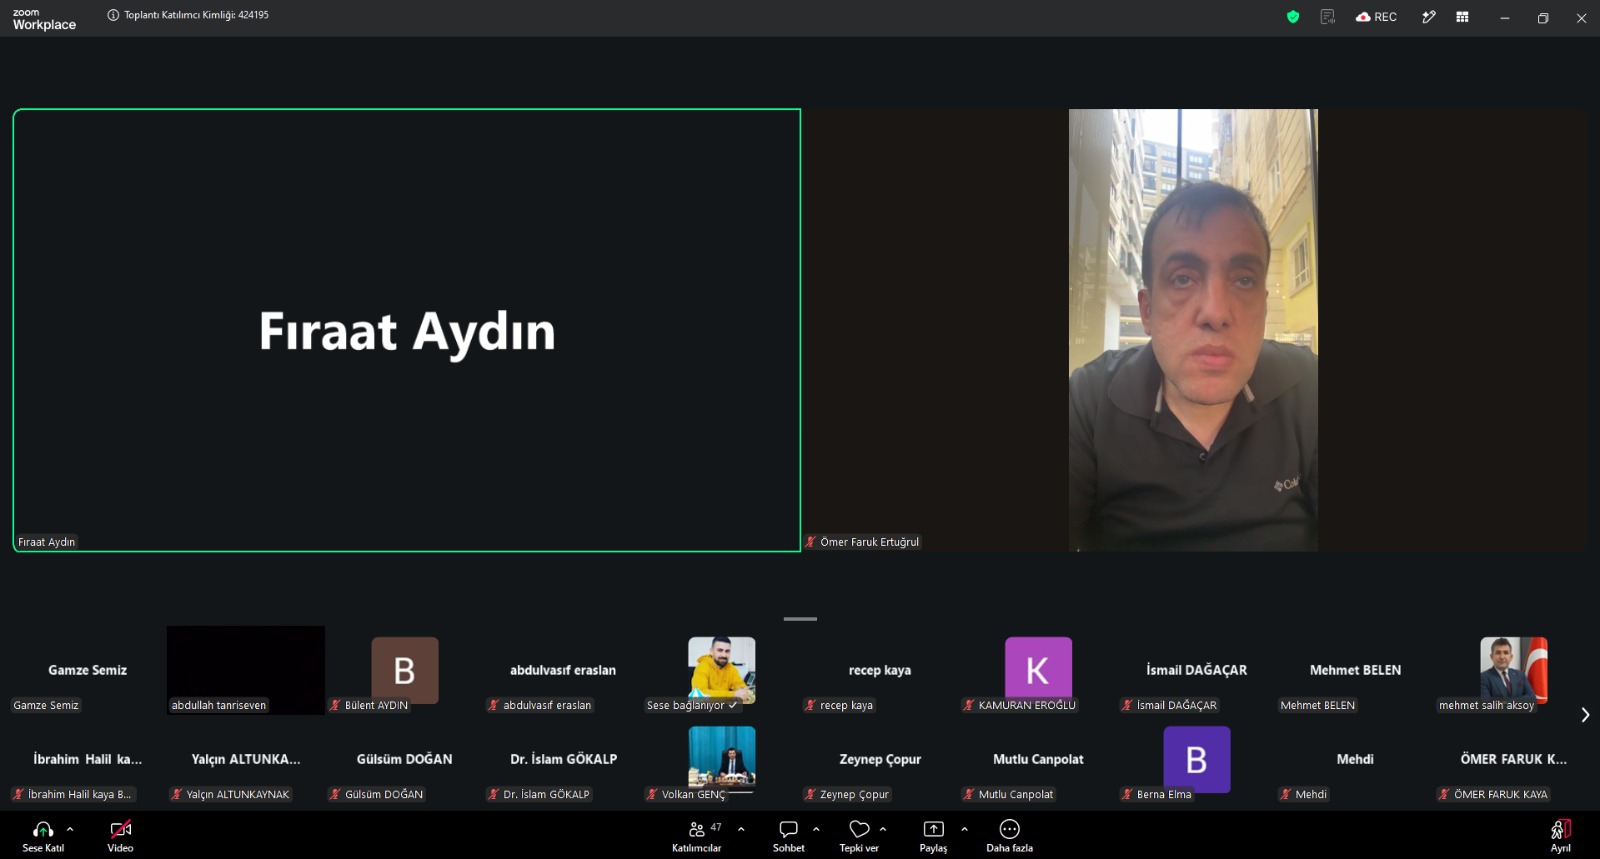Open Tepki ver reactions
Screen dimensions: 1600x859
coord(859,836)
